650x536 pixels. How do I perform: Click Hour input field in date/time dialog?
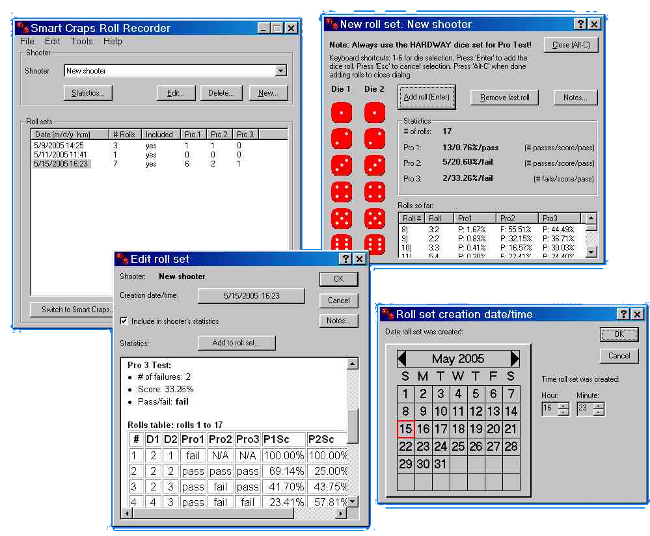550,409
